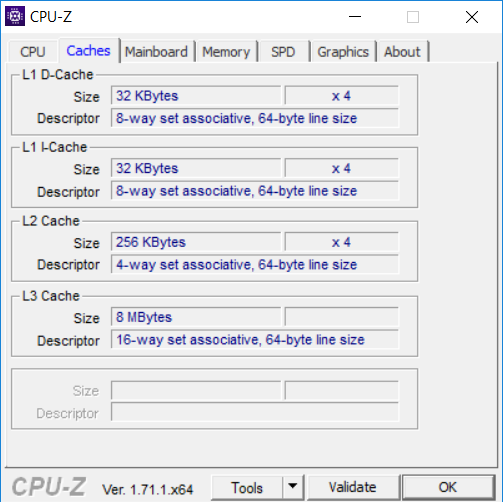Go to the Memory tab

coord(226,52)
